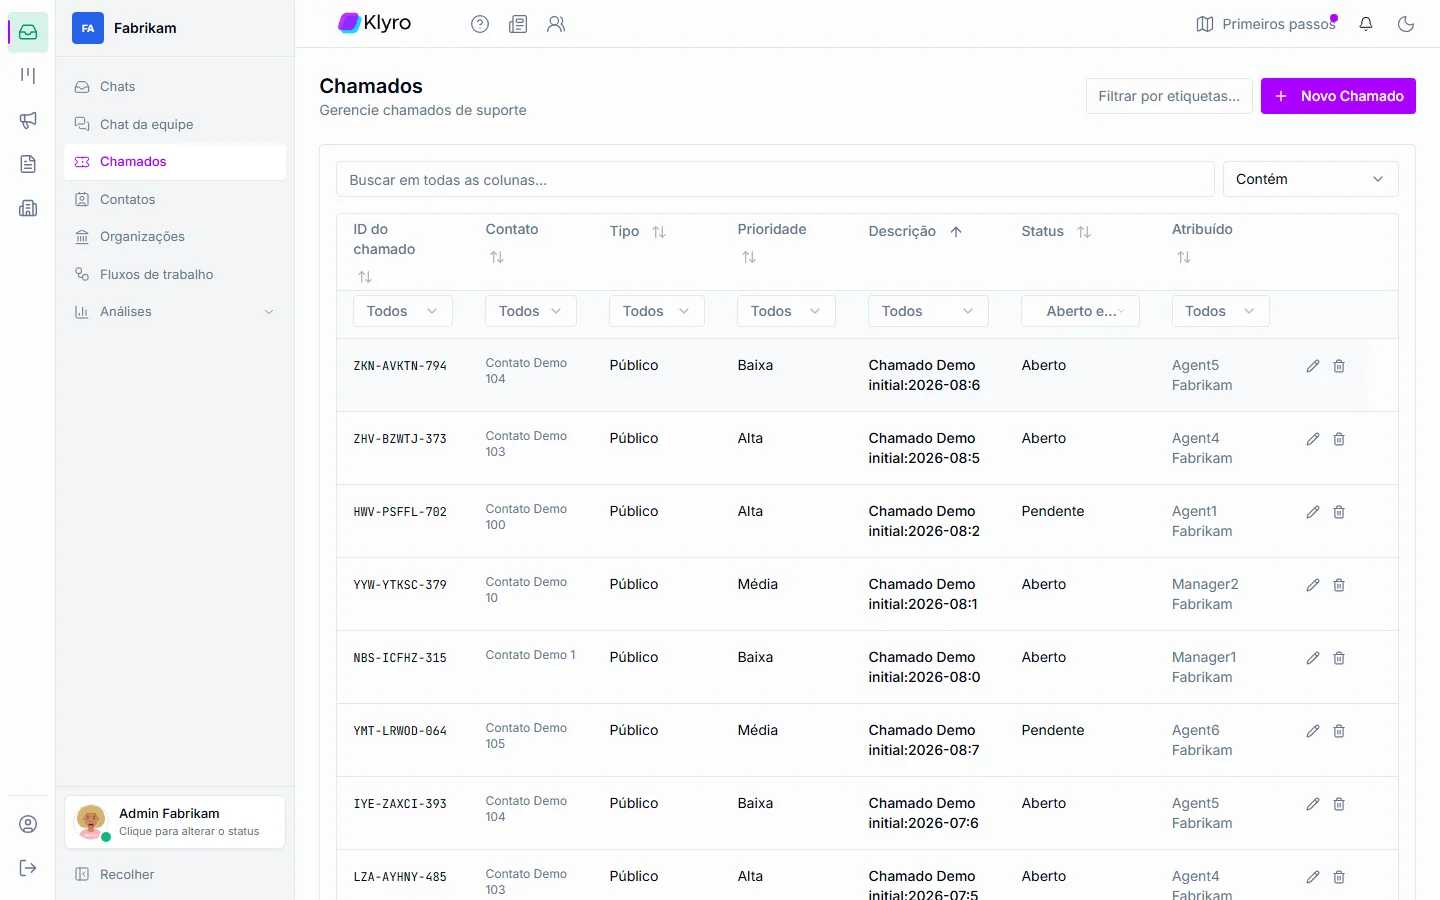Focus the Buscar em todas as colunas field
This screenshot has width=1440, height=900.
coord(775,180)
